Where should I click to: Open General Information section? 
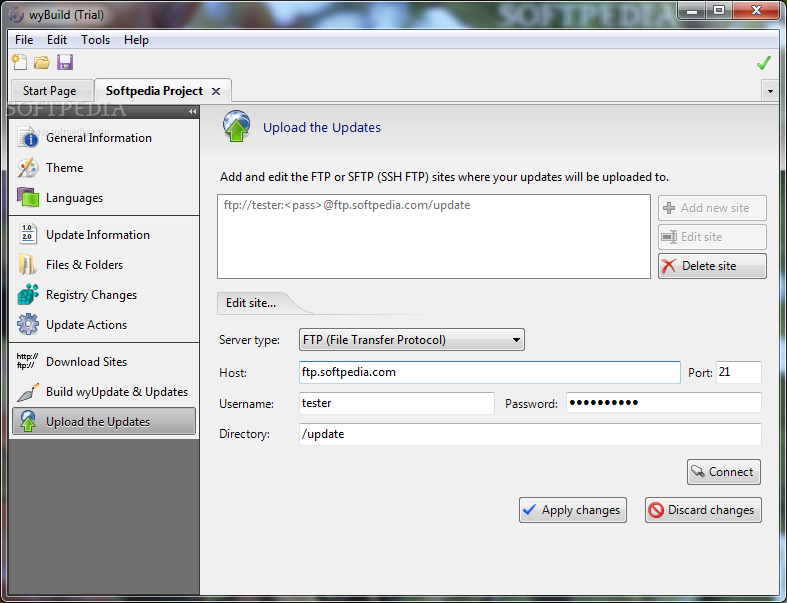[x=104, y=138]
